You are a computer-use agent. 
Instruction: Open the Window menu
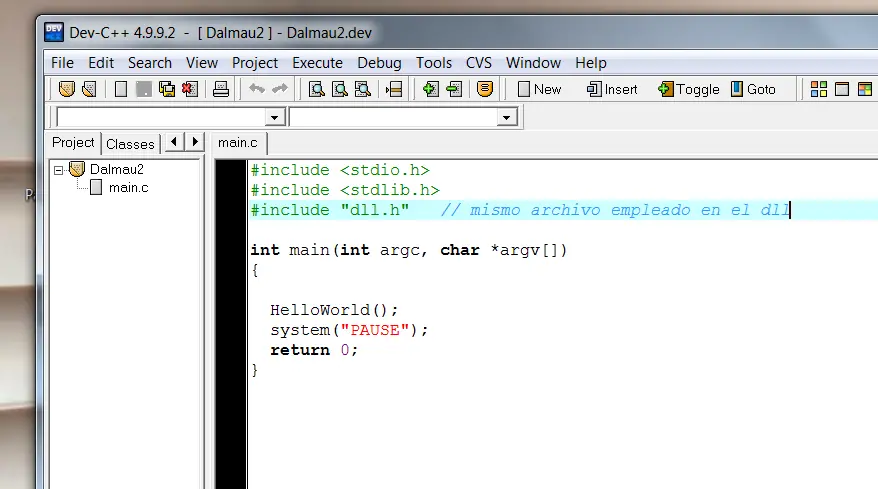pos(533,63)
